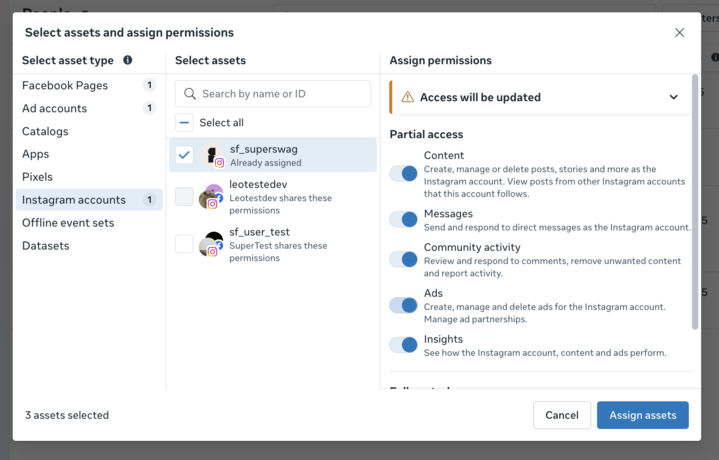Click the sf_user_test profile avatar

click(x=211, y=244)
